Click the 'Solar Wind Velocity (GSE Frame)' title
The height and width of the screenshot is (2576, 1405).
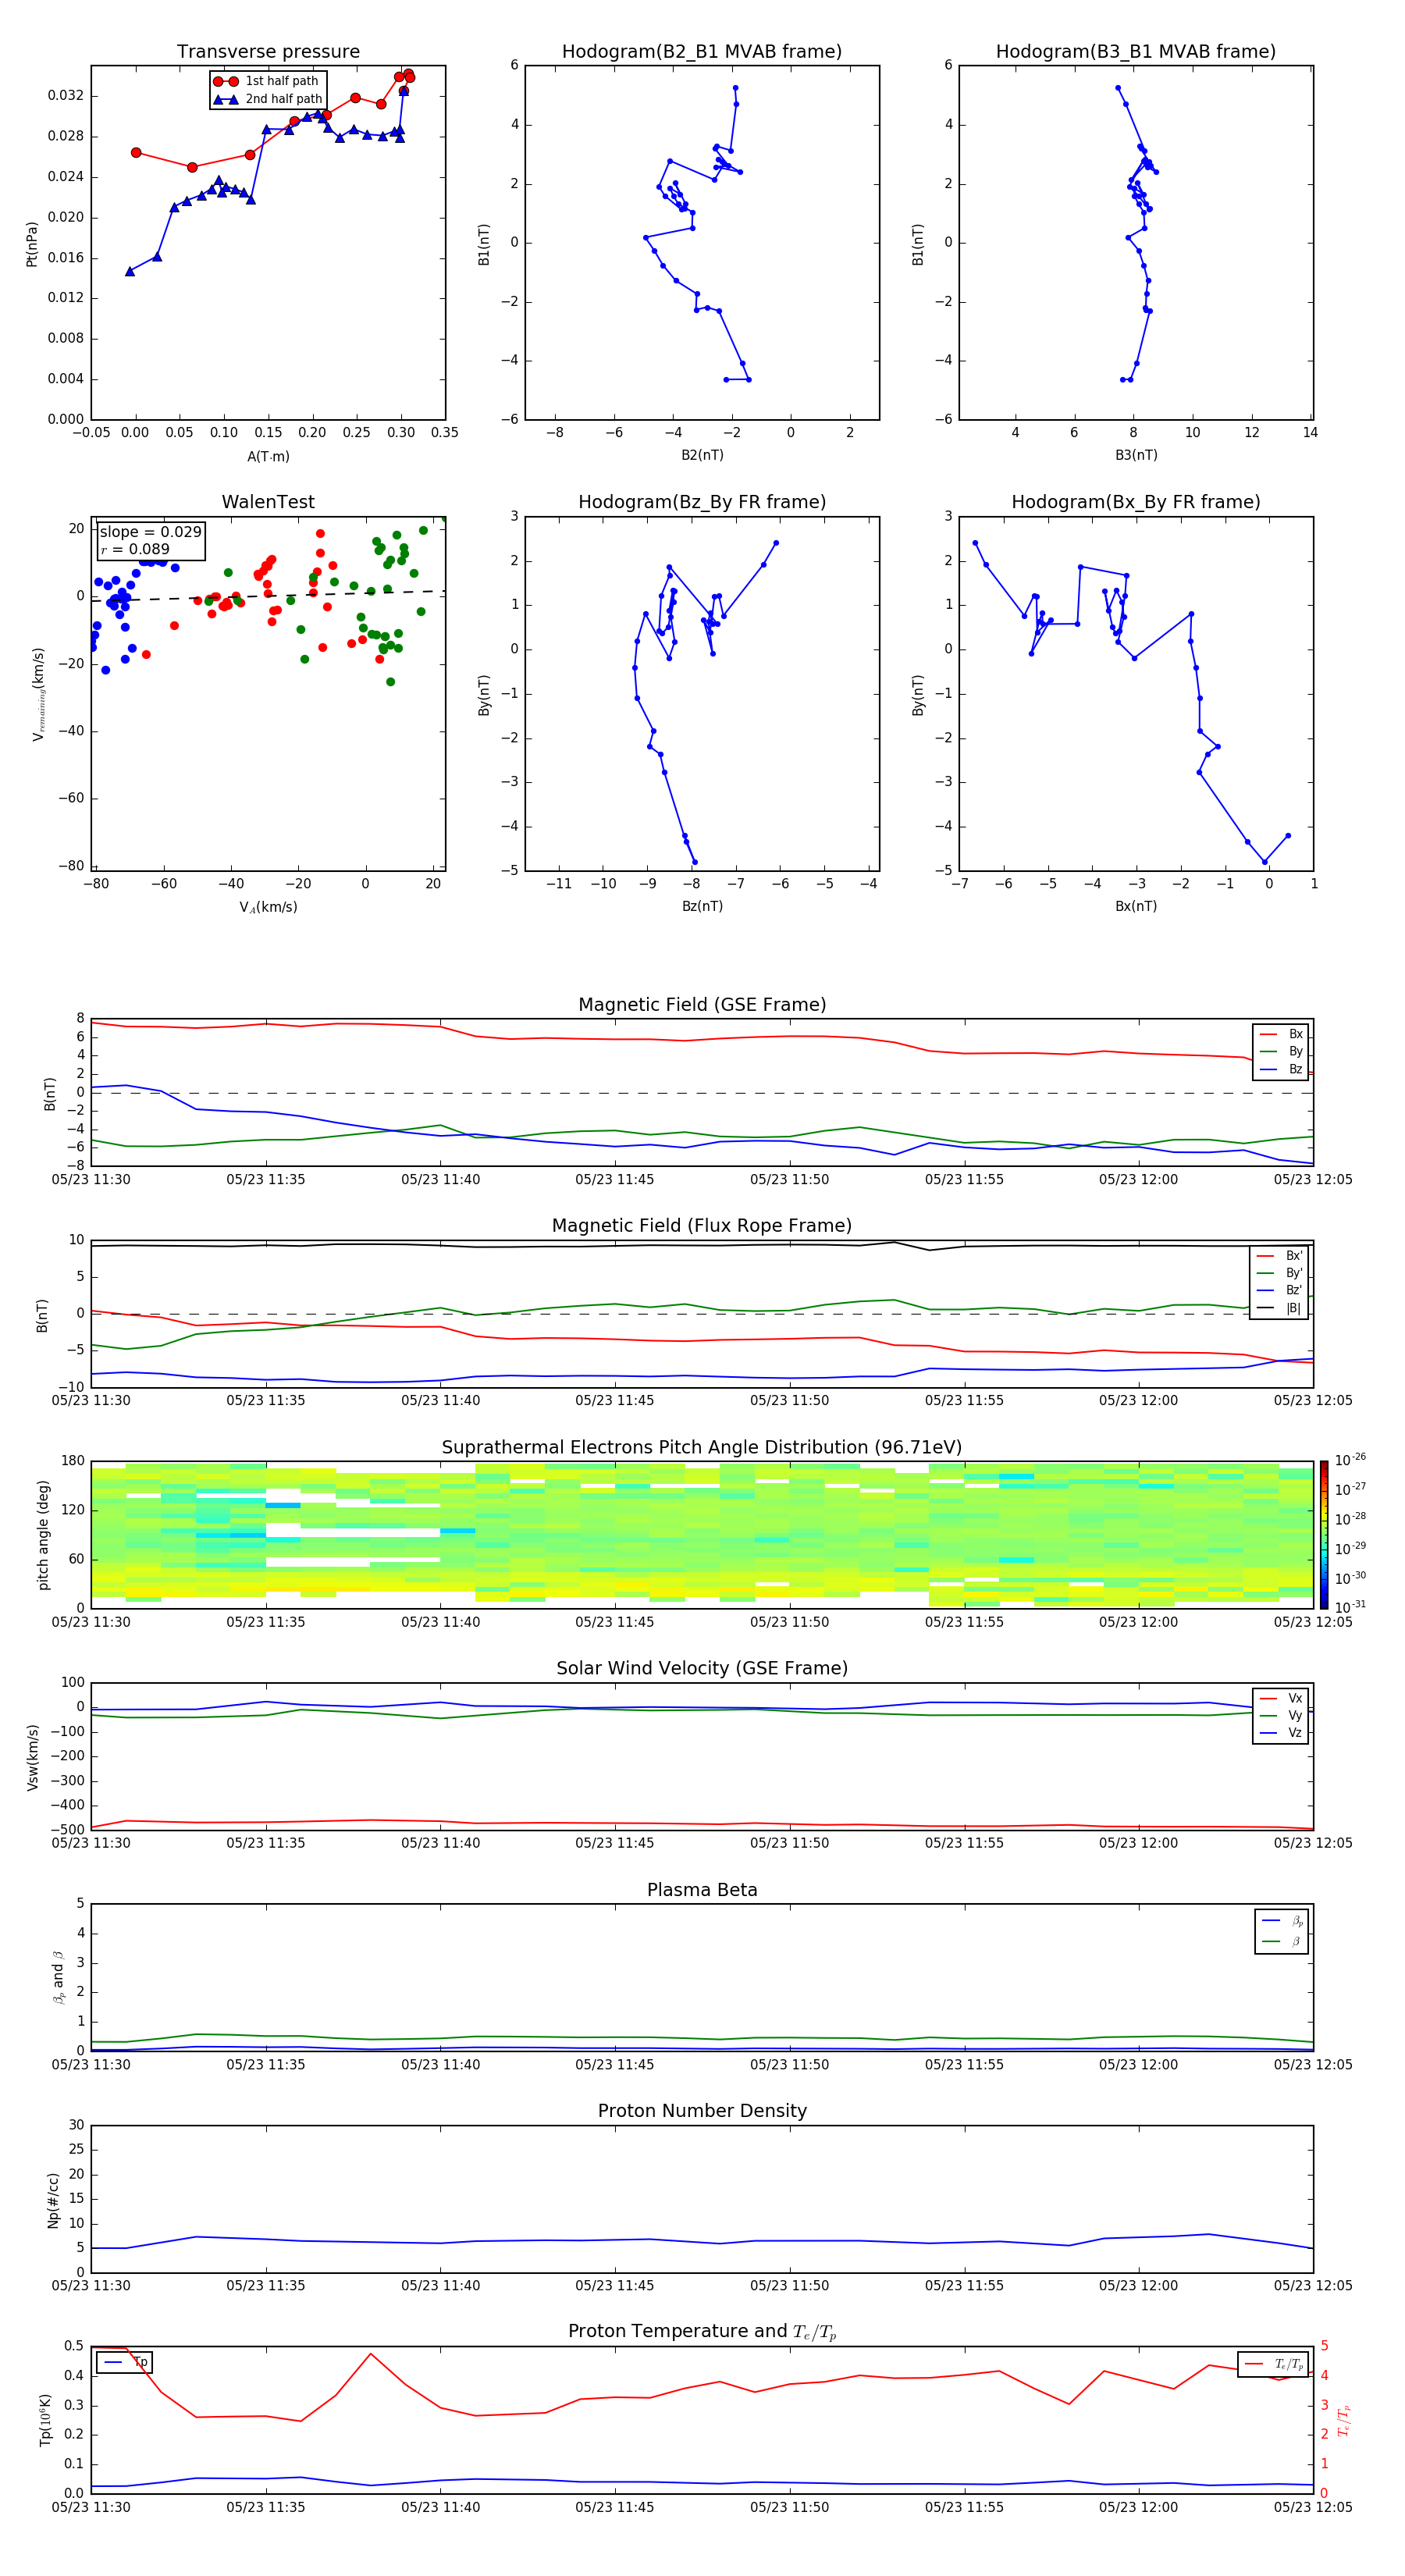[702, 1669]
